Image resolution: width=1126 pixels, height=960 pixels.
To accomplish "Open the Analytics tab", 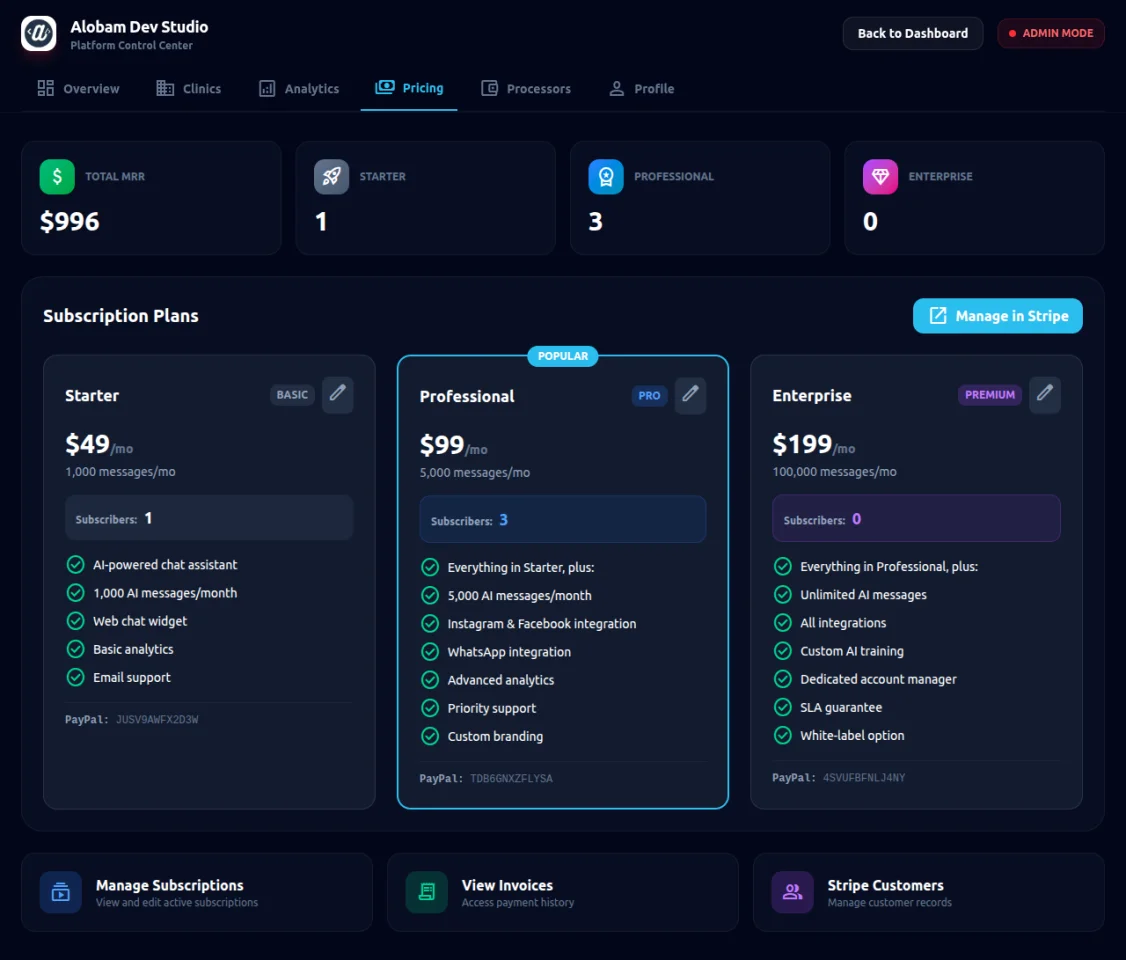I will click(299, 88).
